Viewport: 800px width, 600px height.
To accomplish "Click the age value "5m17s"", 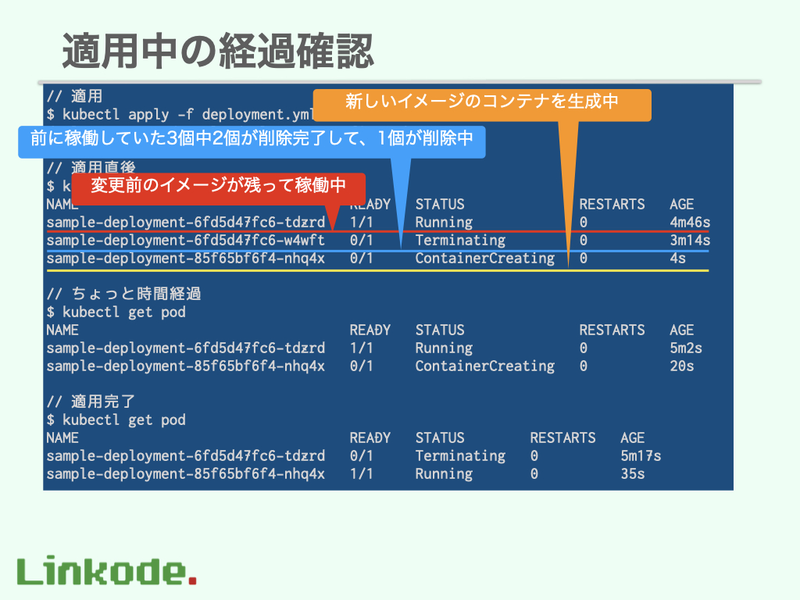I will (641, 456).
